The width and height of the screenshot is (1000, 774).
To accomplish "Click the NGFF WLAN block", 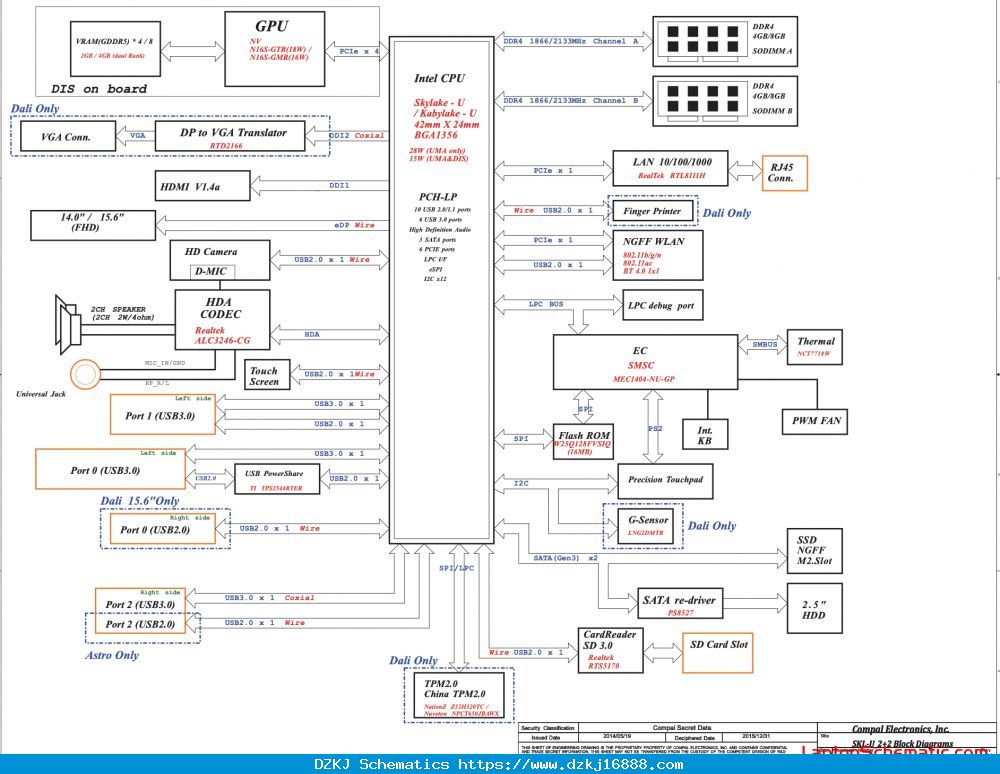I will pos(658,255).
